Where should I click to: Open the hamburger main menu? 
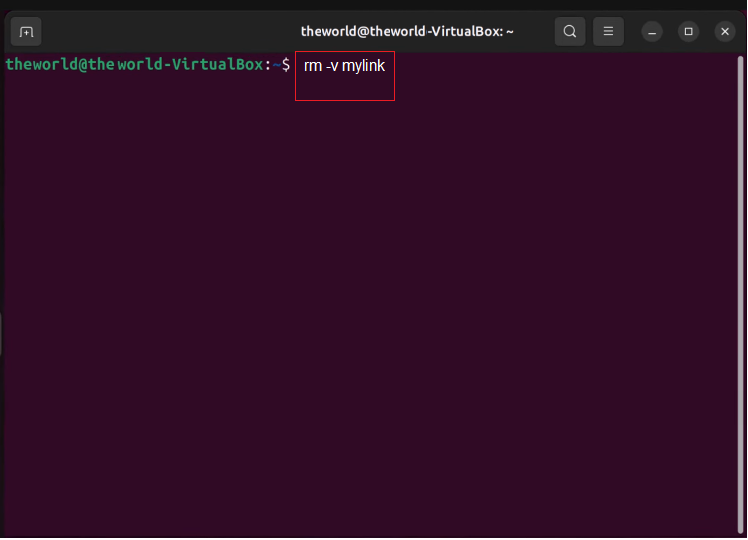[x=608, y=31]
